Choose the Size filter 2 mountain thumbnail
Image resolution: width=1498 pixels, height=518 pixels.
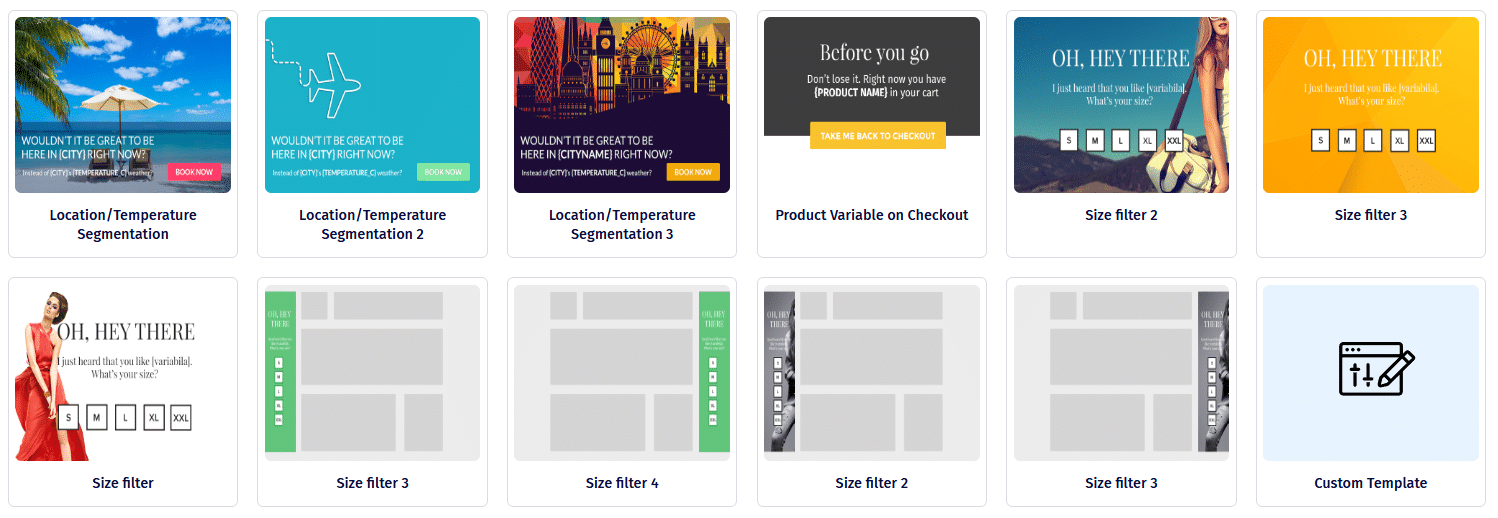(1121, 105)
